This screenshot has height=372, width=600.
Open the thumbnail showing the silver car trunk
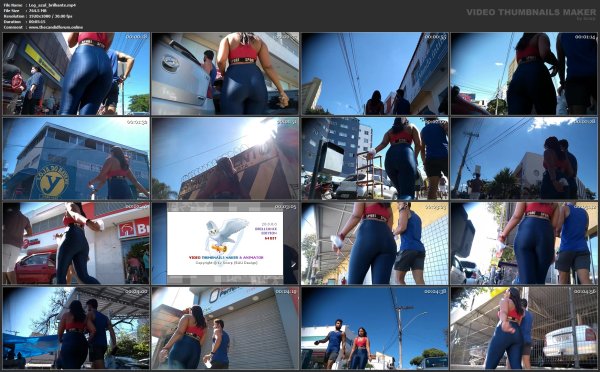pos(225,73)
